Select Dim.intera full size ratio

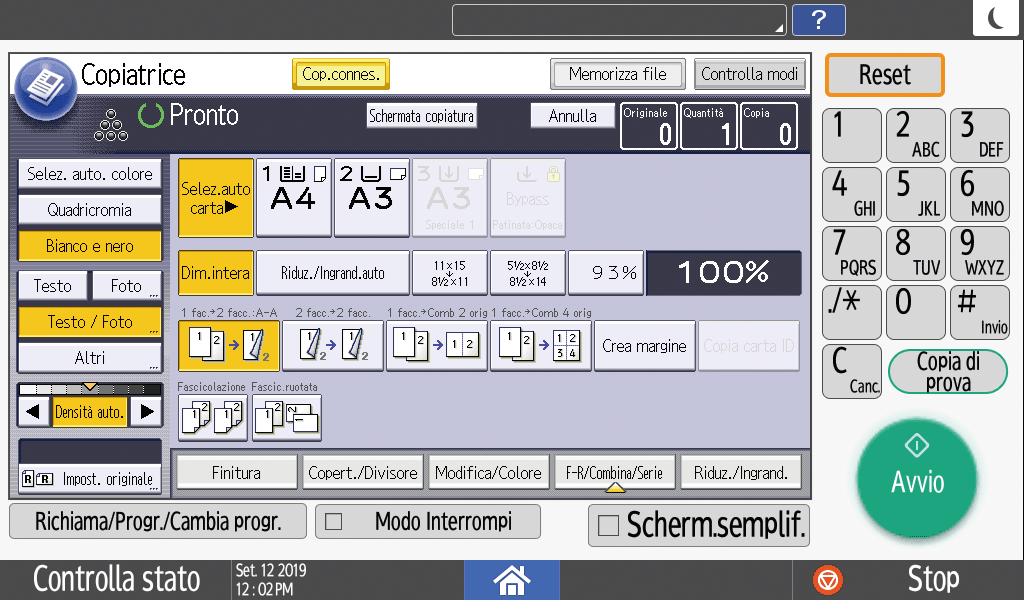(x=216, y=273)
